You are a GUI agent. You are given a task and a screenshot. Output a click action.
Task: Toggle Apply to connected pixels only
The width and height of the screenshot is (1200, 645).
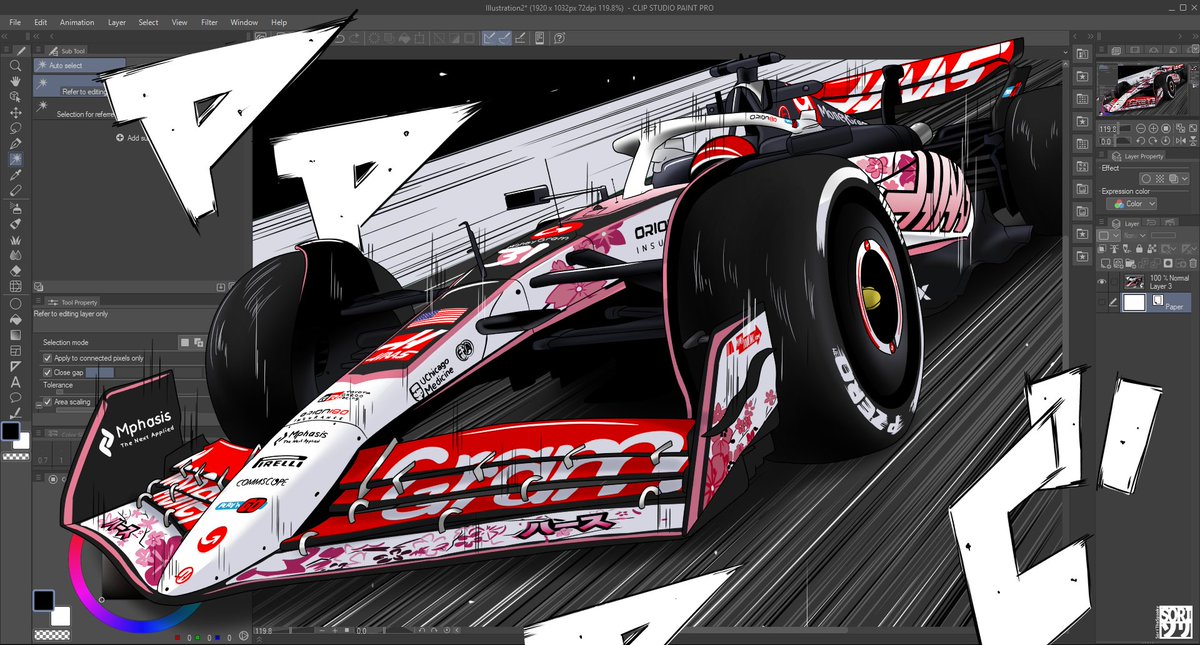pyautogui.click(x=47, y=357)
